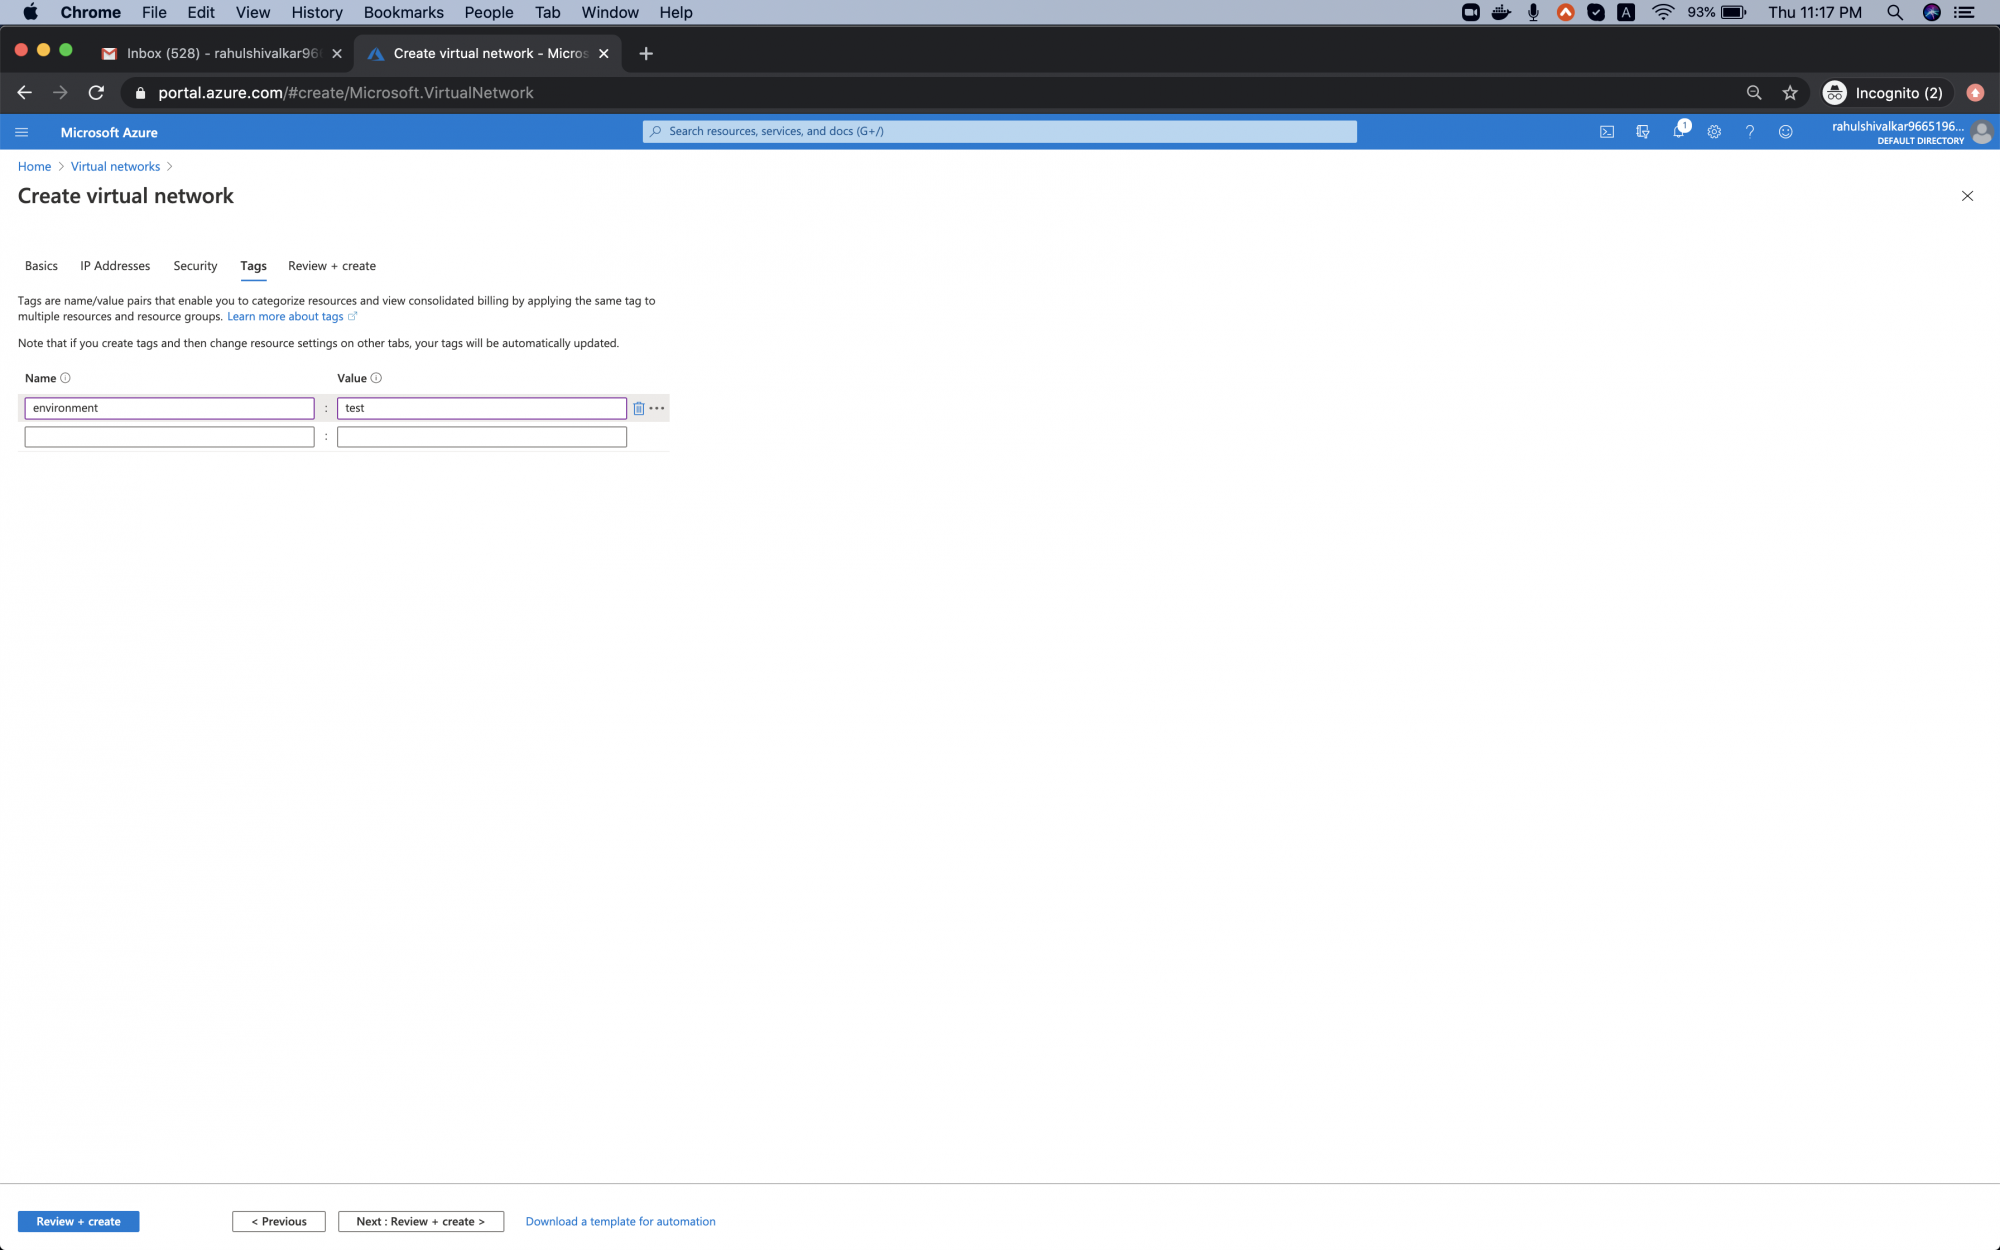The image size is (2000, 1250).
Task: Click the Review + create bottom button
Action: pyautogui.click(x=78, y=1221)
